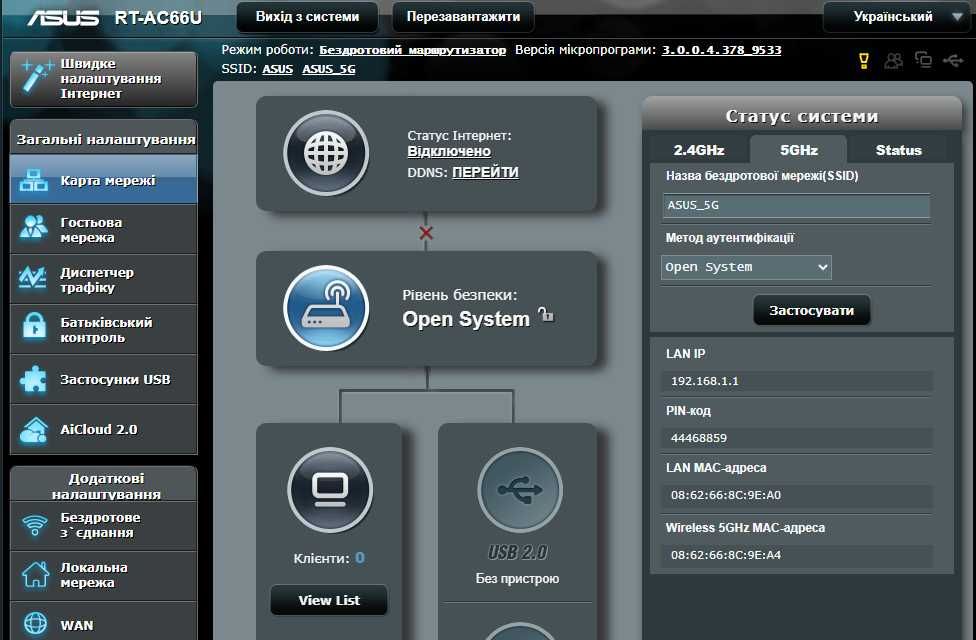976x640 pixels.
Task: Click the Карта мережі network map icon
Action: (x=34, y=180)
